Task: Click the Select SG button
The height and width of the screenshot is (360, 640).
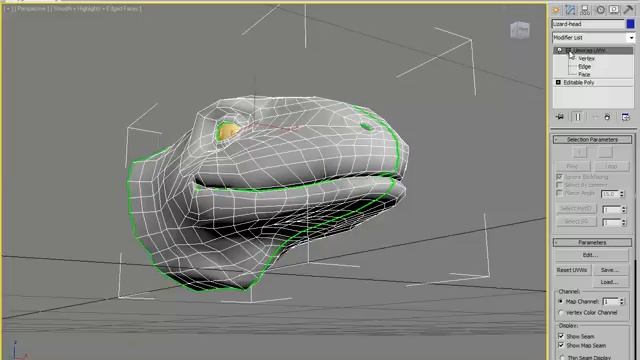Action: click(x=576, y=222)
